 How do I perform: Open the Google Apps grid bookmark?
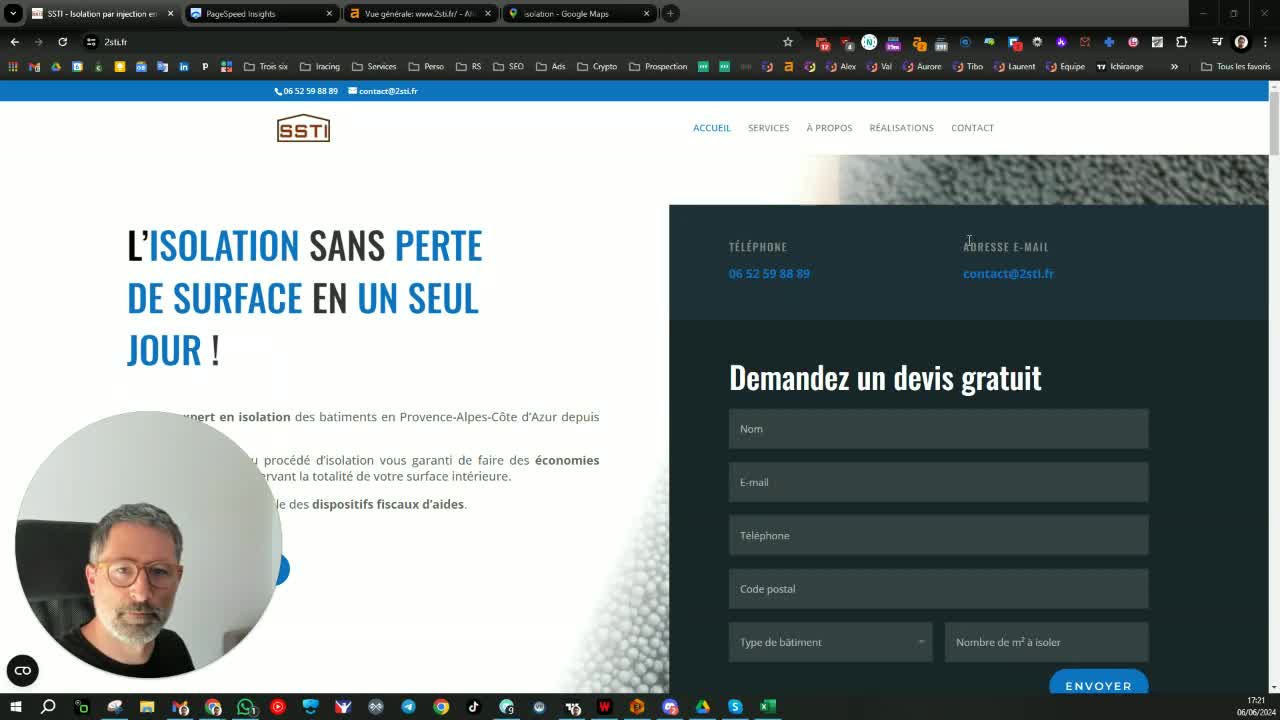coord(13,67)
